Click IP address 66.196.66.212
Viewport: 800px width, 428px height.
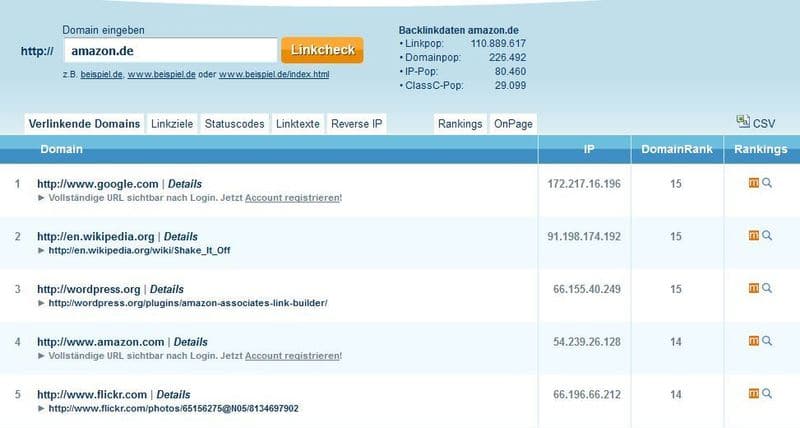point(587,394)
